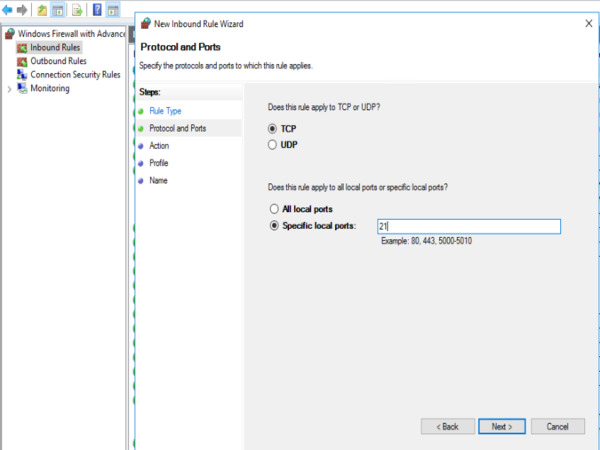This screenshot has width=600, height=450.
Task: Click the Back arrow toolbar icon
Action: pos(7,10)
